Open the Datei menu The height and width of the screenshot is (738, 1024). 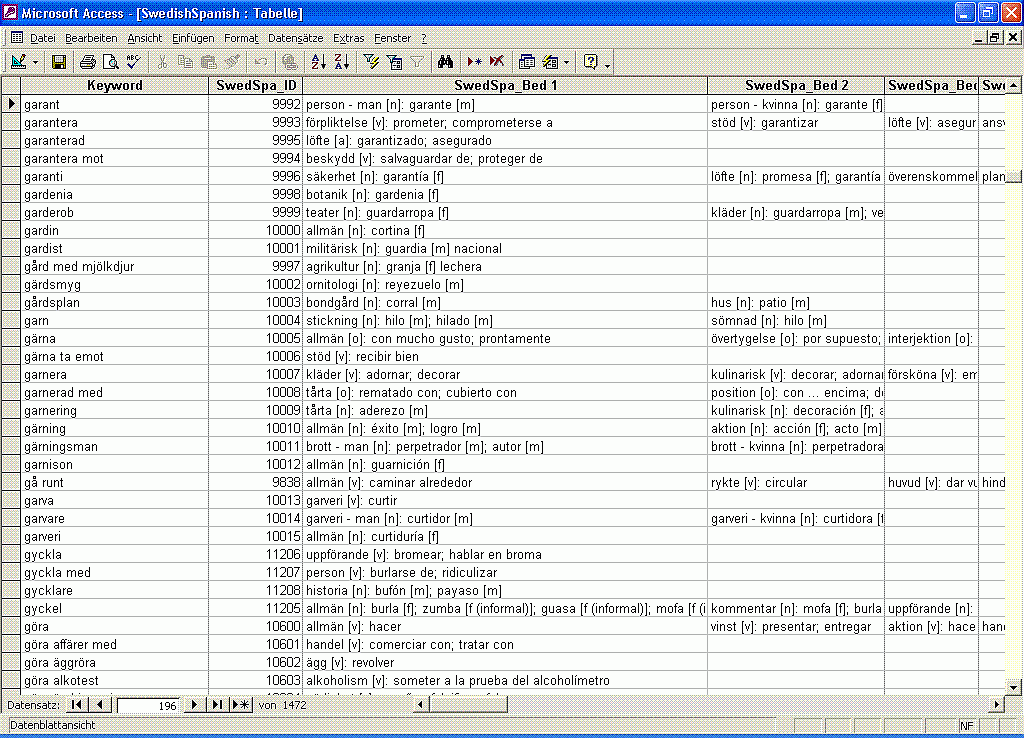(x=42, y=38)
